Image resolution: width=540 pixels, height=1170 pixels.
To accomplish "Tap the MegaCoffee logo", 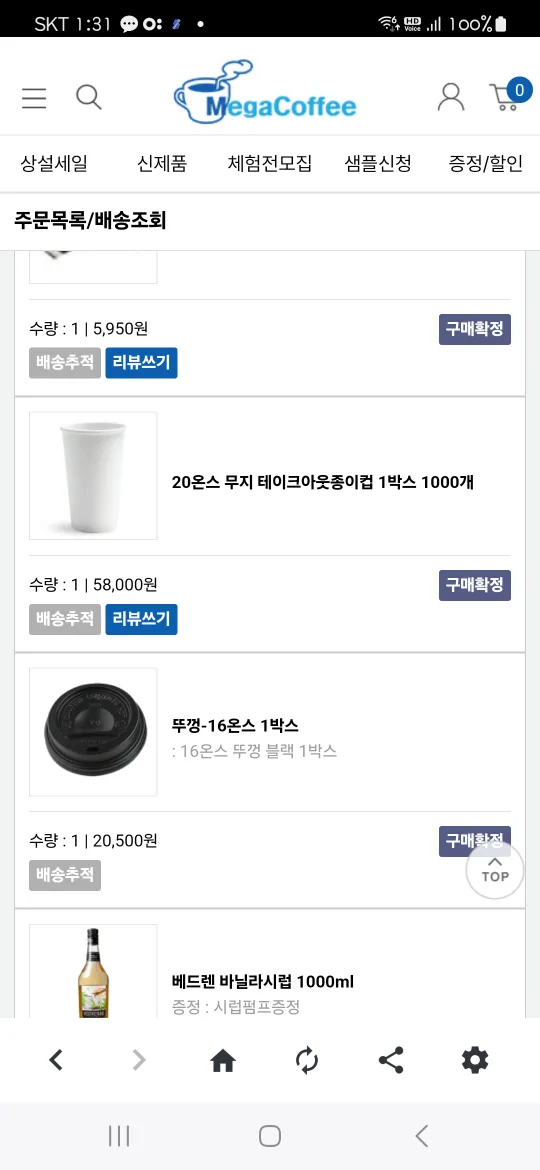I will [265, 92].
